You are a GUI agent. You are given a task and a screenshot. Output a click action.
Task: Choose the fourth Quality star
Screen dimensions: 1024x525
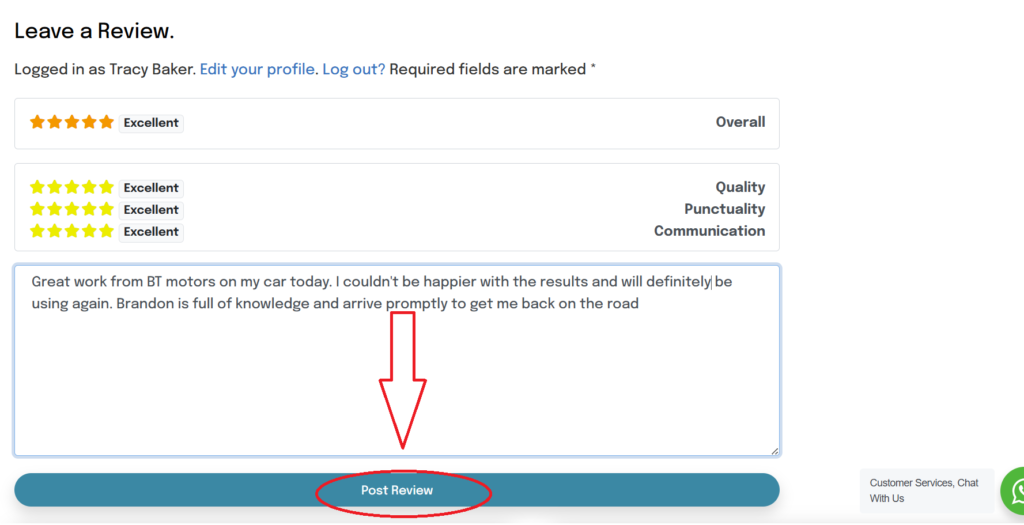pos(89,187)
